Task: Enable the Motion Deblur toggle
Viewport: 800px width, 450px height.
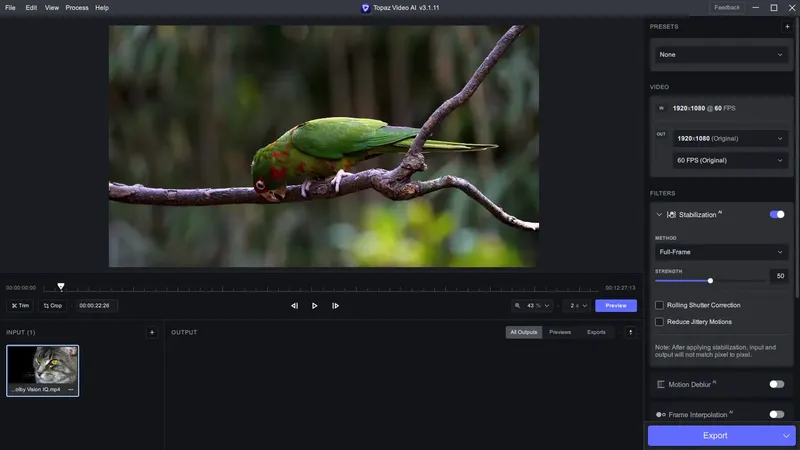Action: (x=776, y=384)
